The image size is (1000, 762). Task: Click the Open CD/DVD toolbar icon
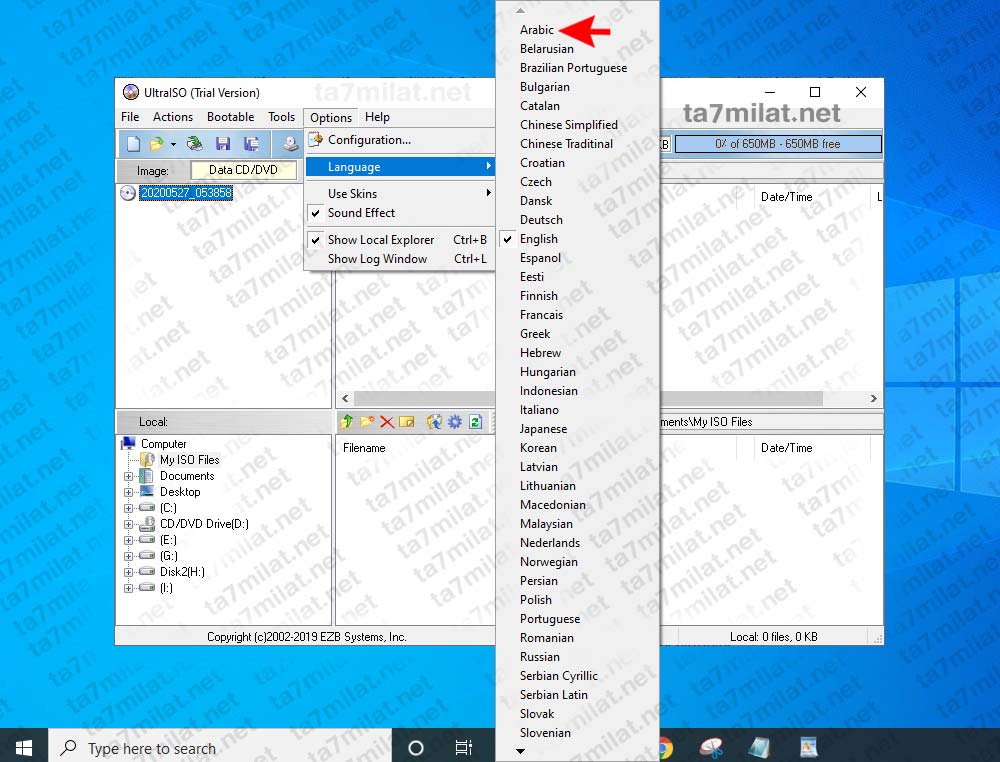point(195,144)
